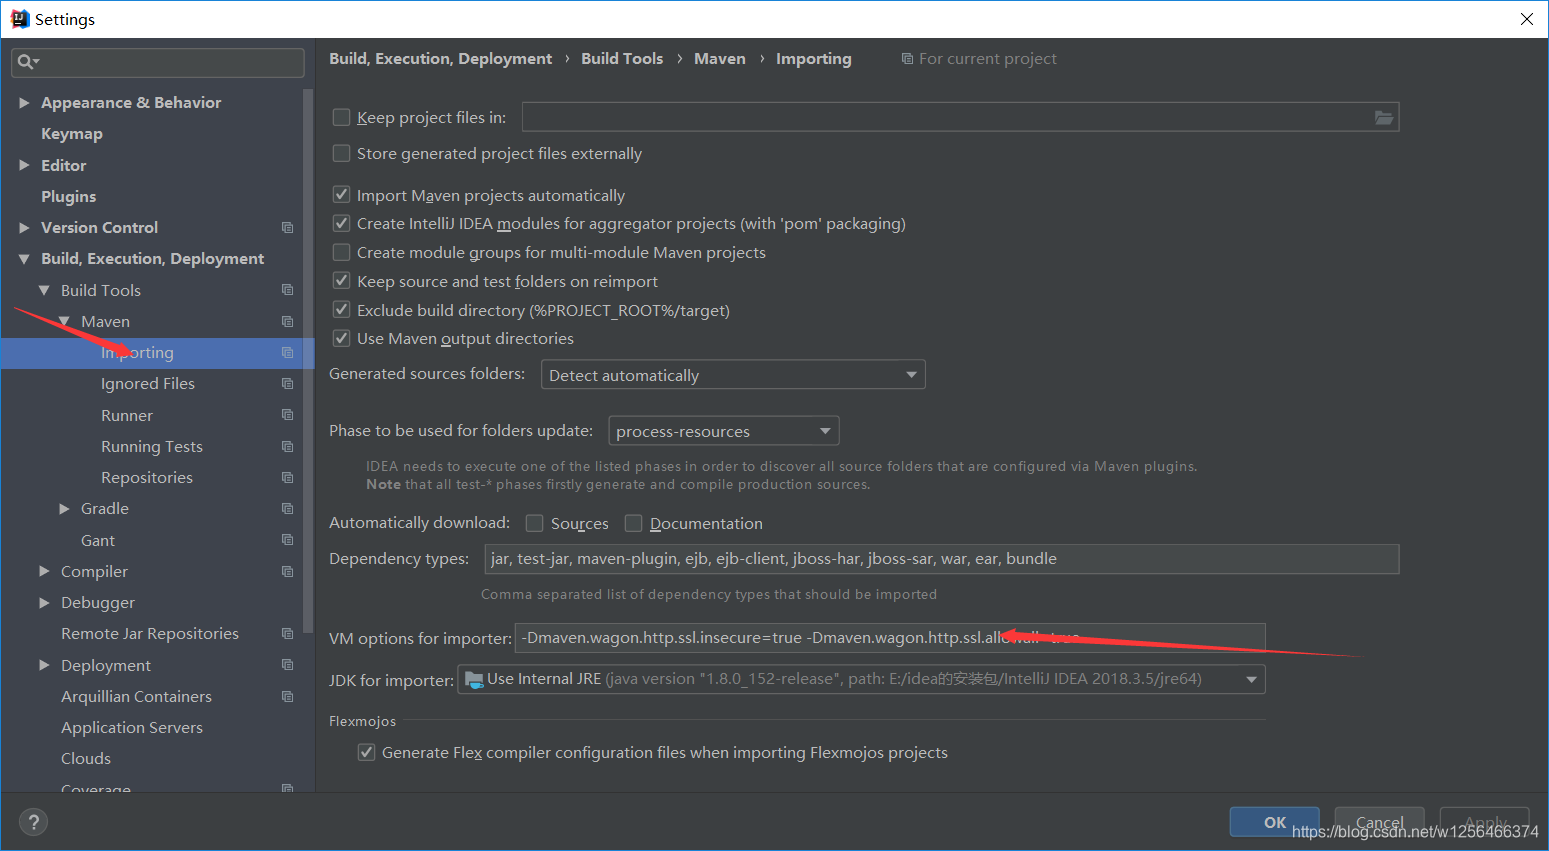The height and width of the screenshot is (851, 1549).
Task: Collapse the Maven node
Action: point(64,321)
